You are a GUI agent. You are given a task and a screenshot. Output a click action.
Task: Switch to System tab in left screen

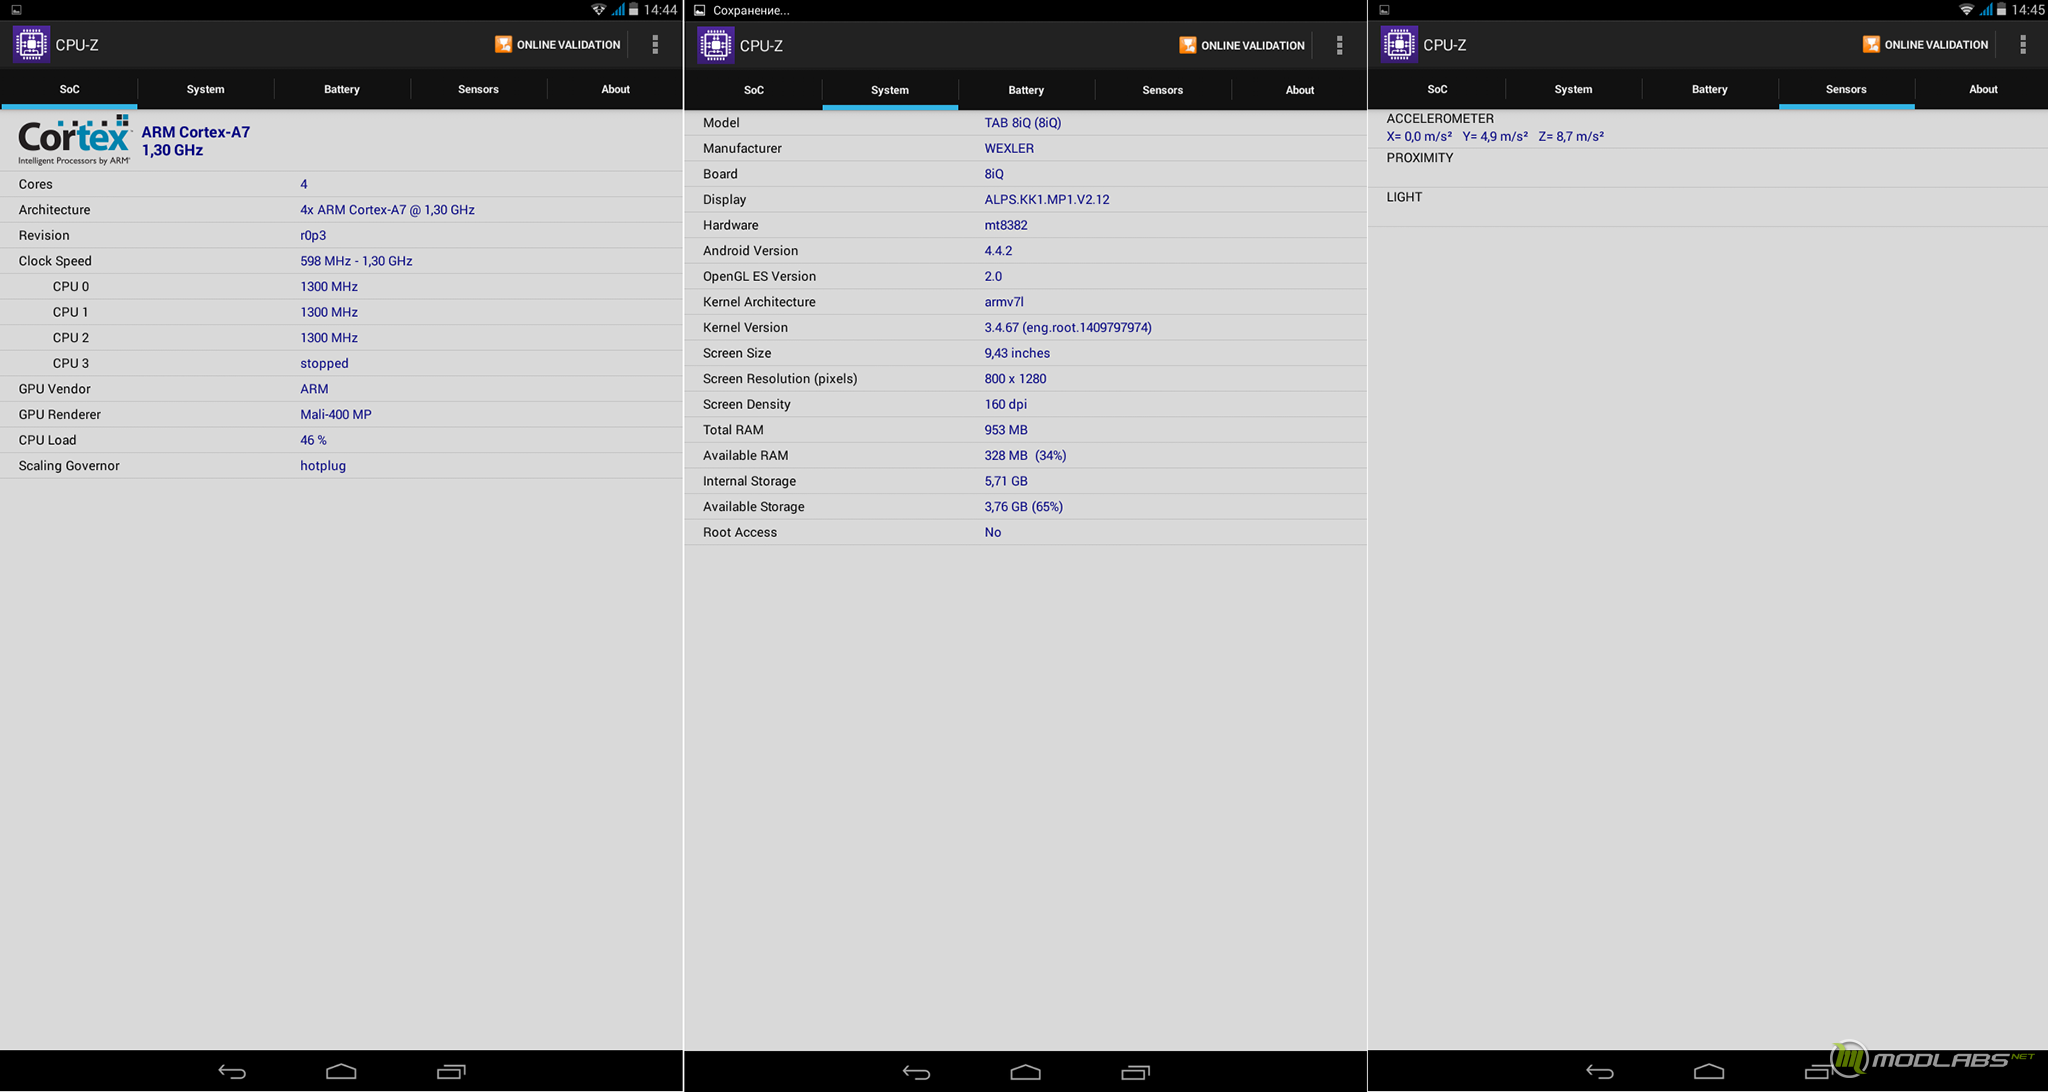click(205, 89)
